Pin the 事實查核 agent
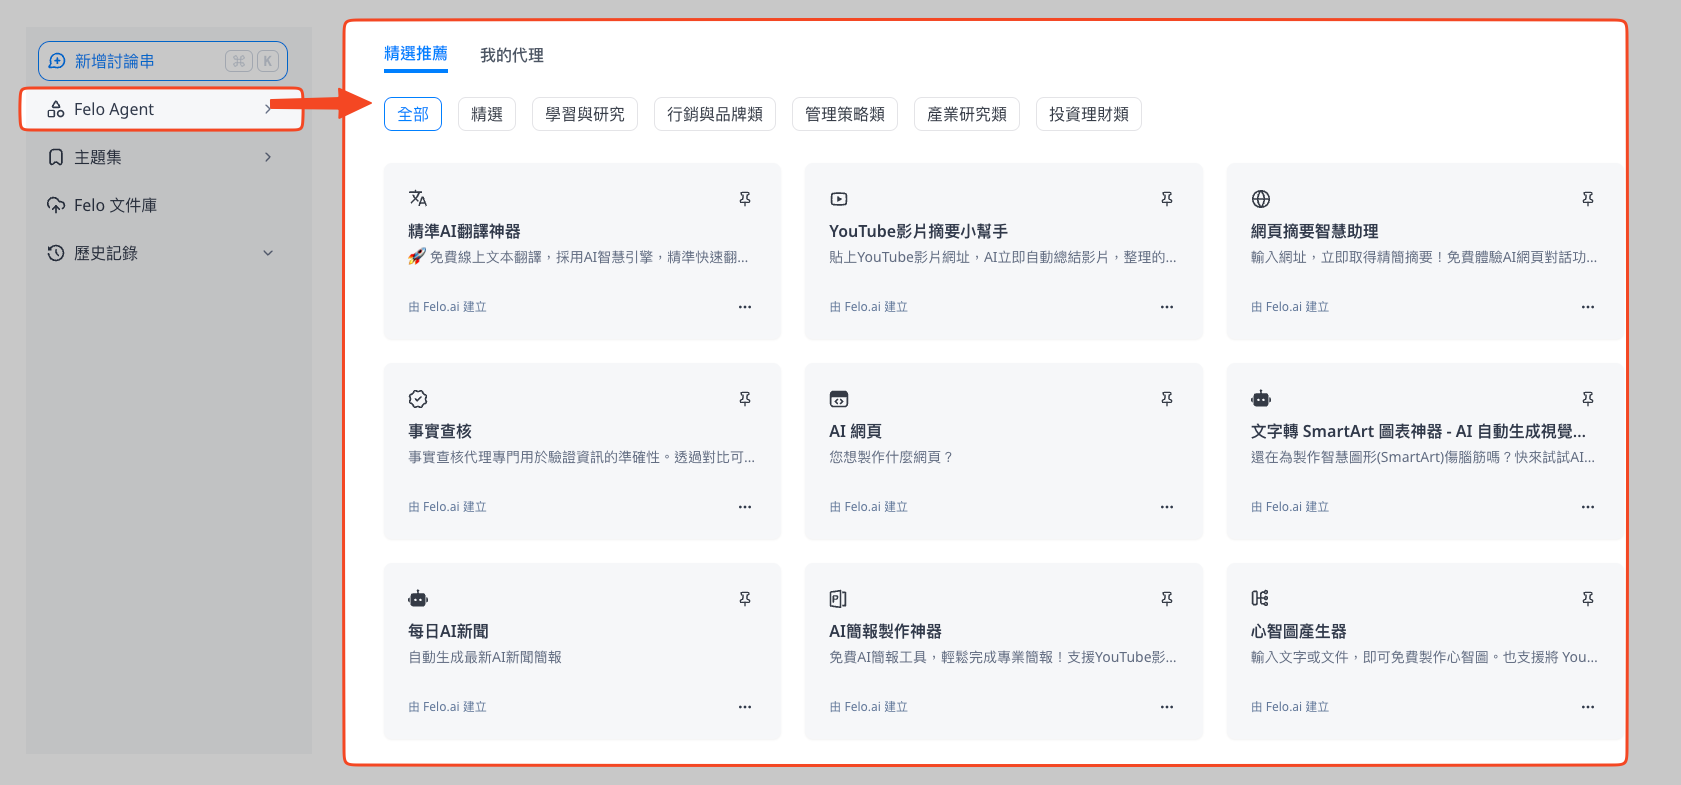Viewport: 1681px width, 785px height. coord(745,399)
